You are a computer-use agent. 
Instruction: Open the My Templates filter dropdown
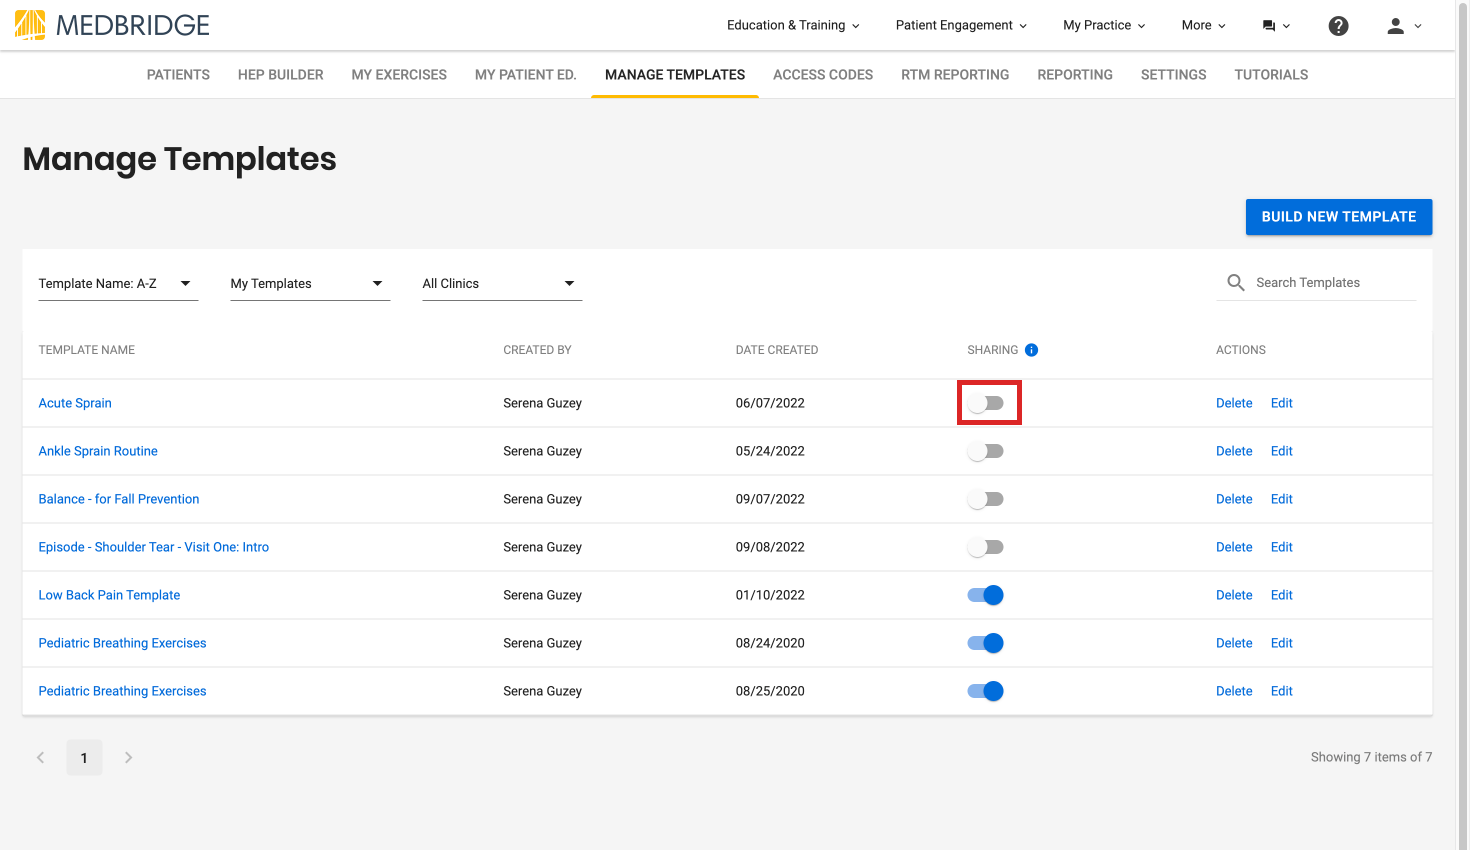coord(310,284)
